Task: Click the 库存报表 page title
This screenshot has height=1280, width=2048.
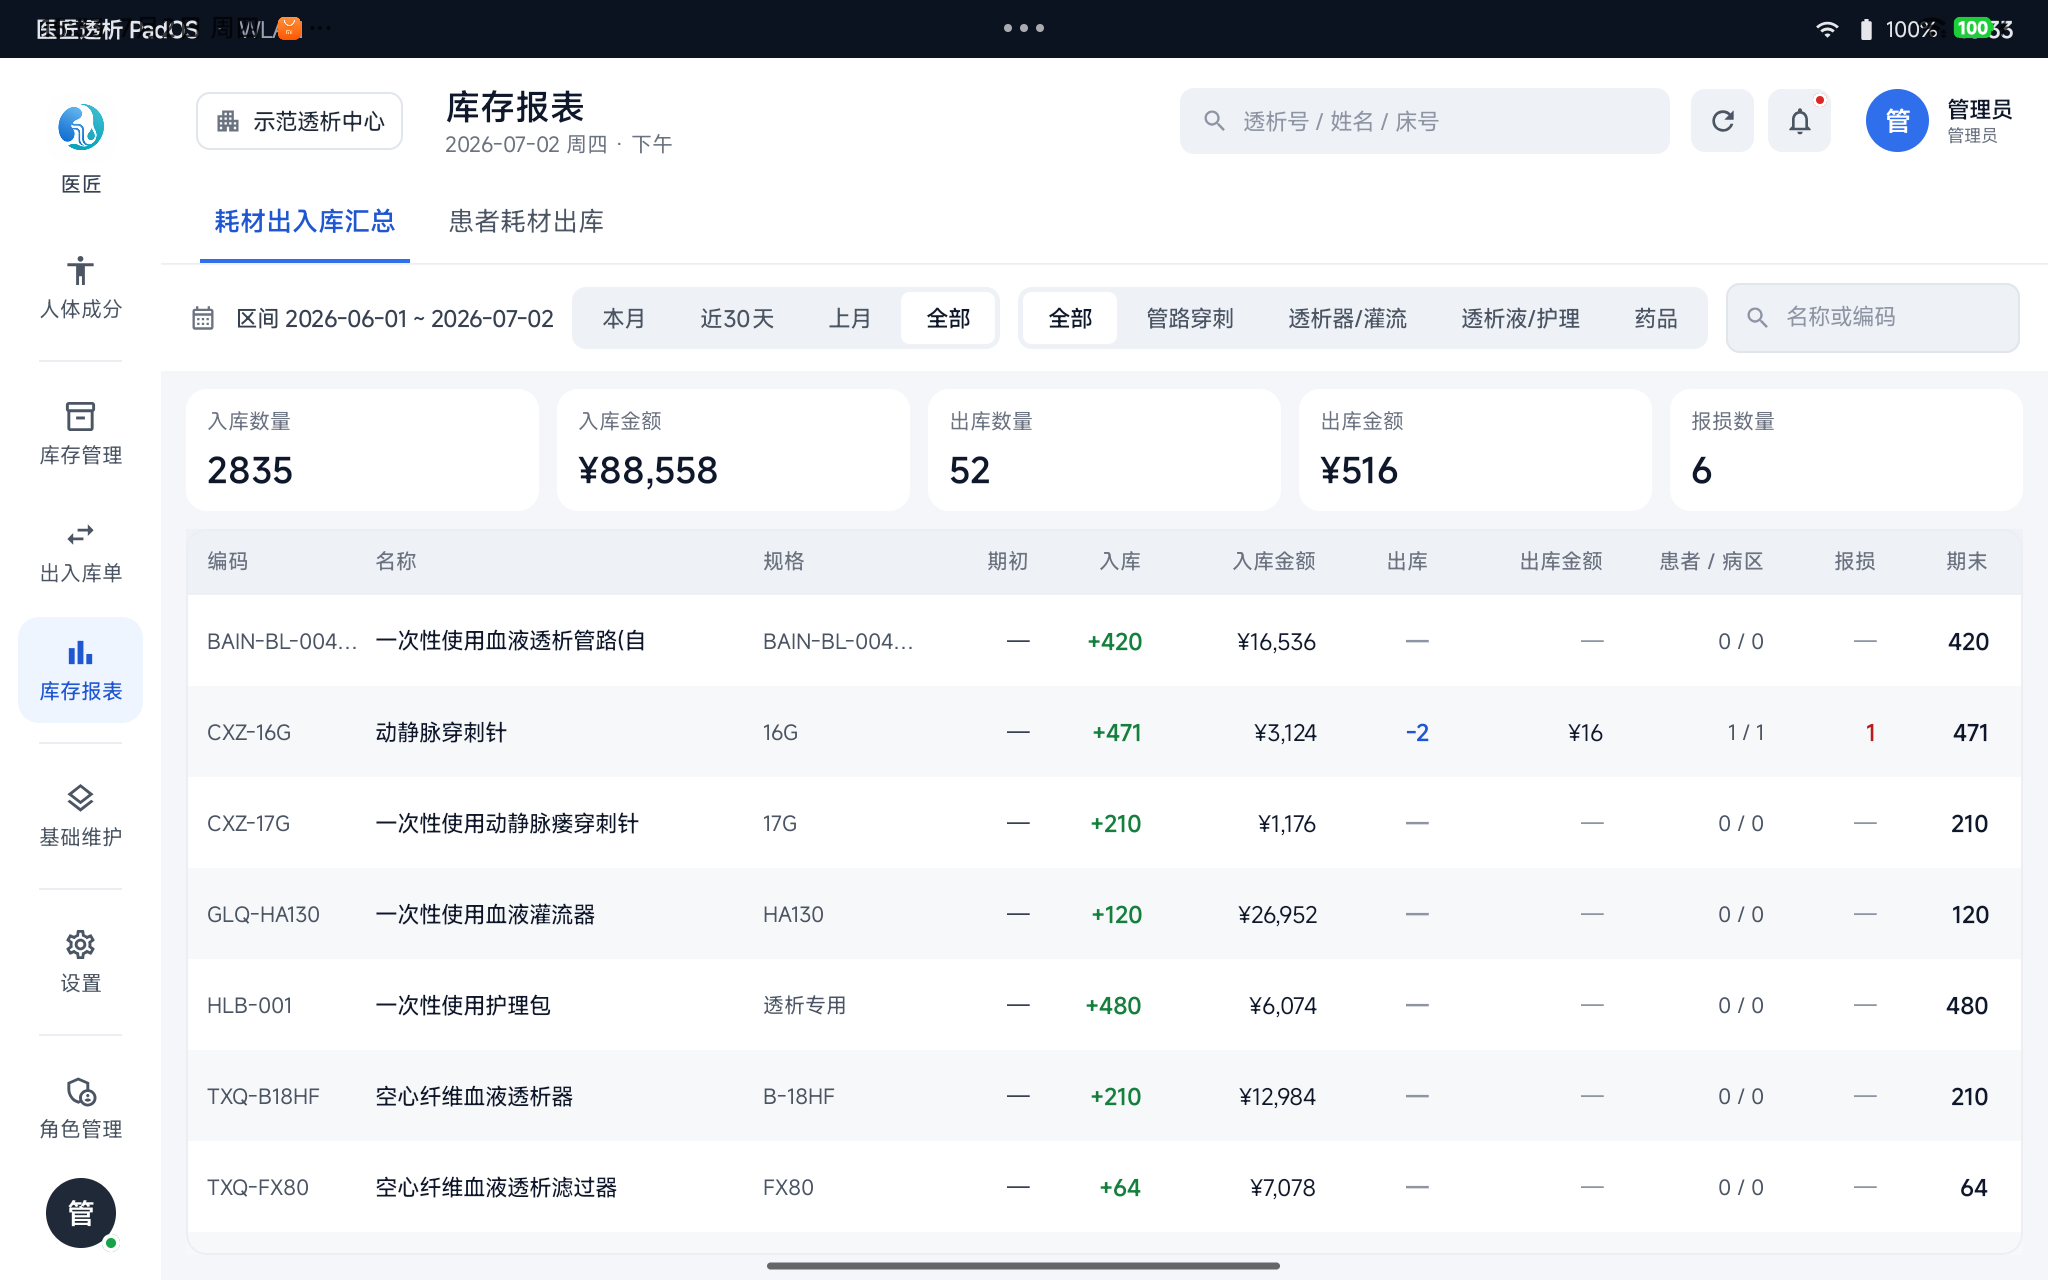Action: coord(515,107)
